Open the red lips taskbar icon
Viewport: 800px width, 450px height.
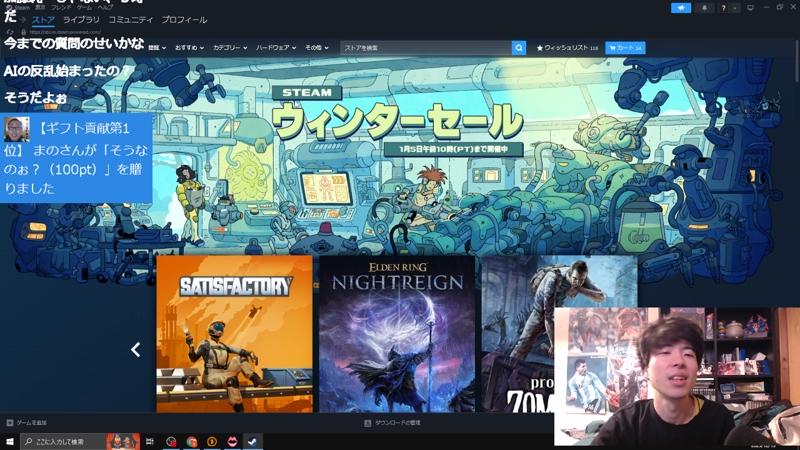[232, 441]
